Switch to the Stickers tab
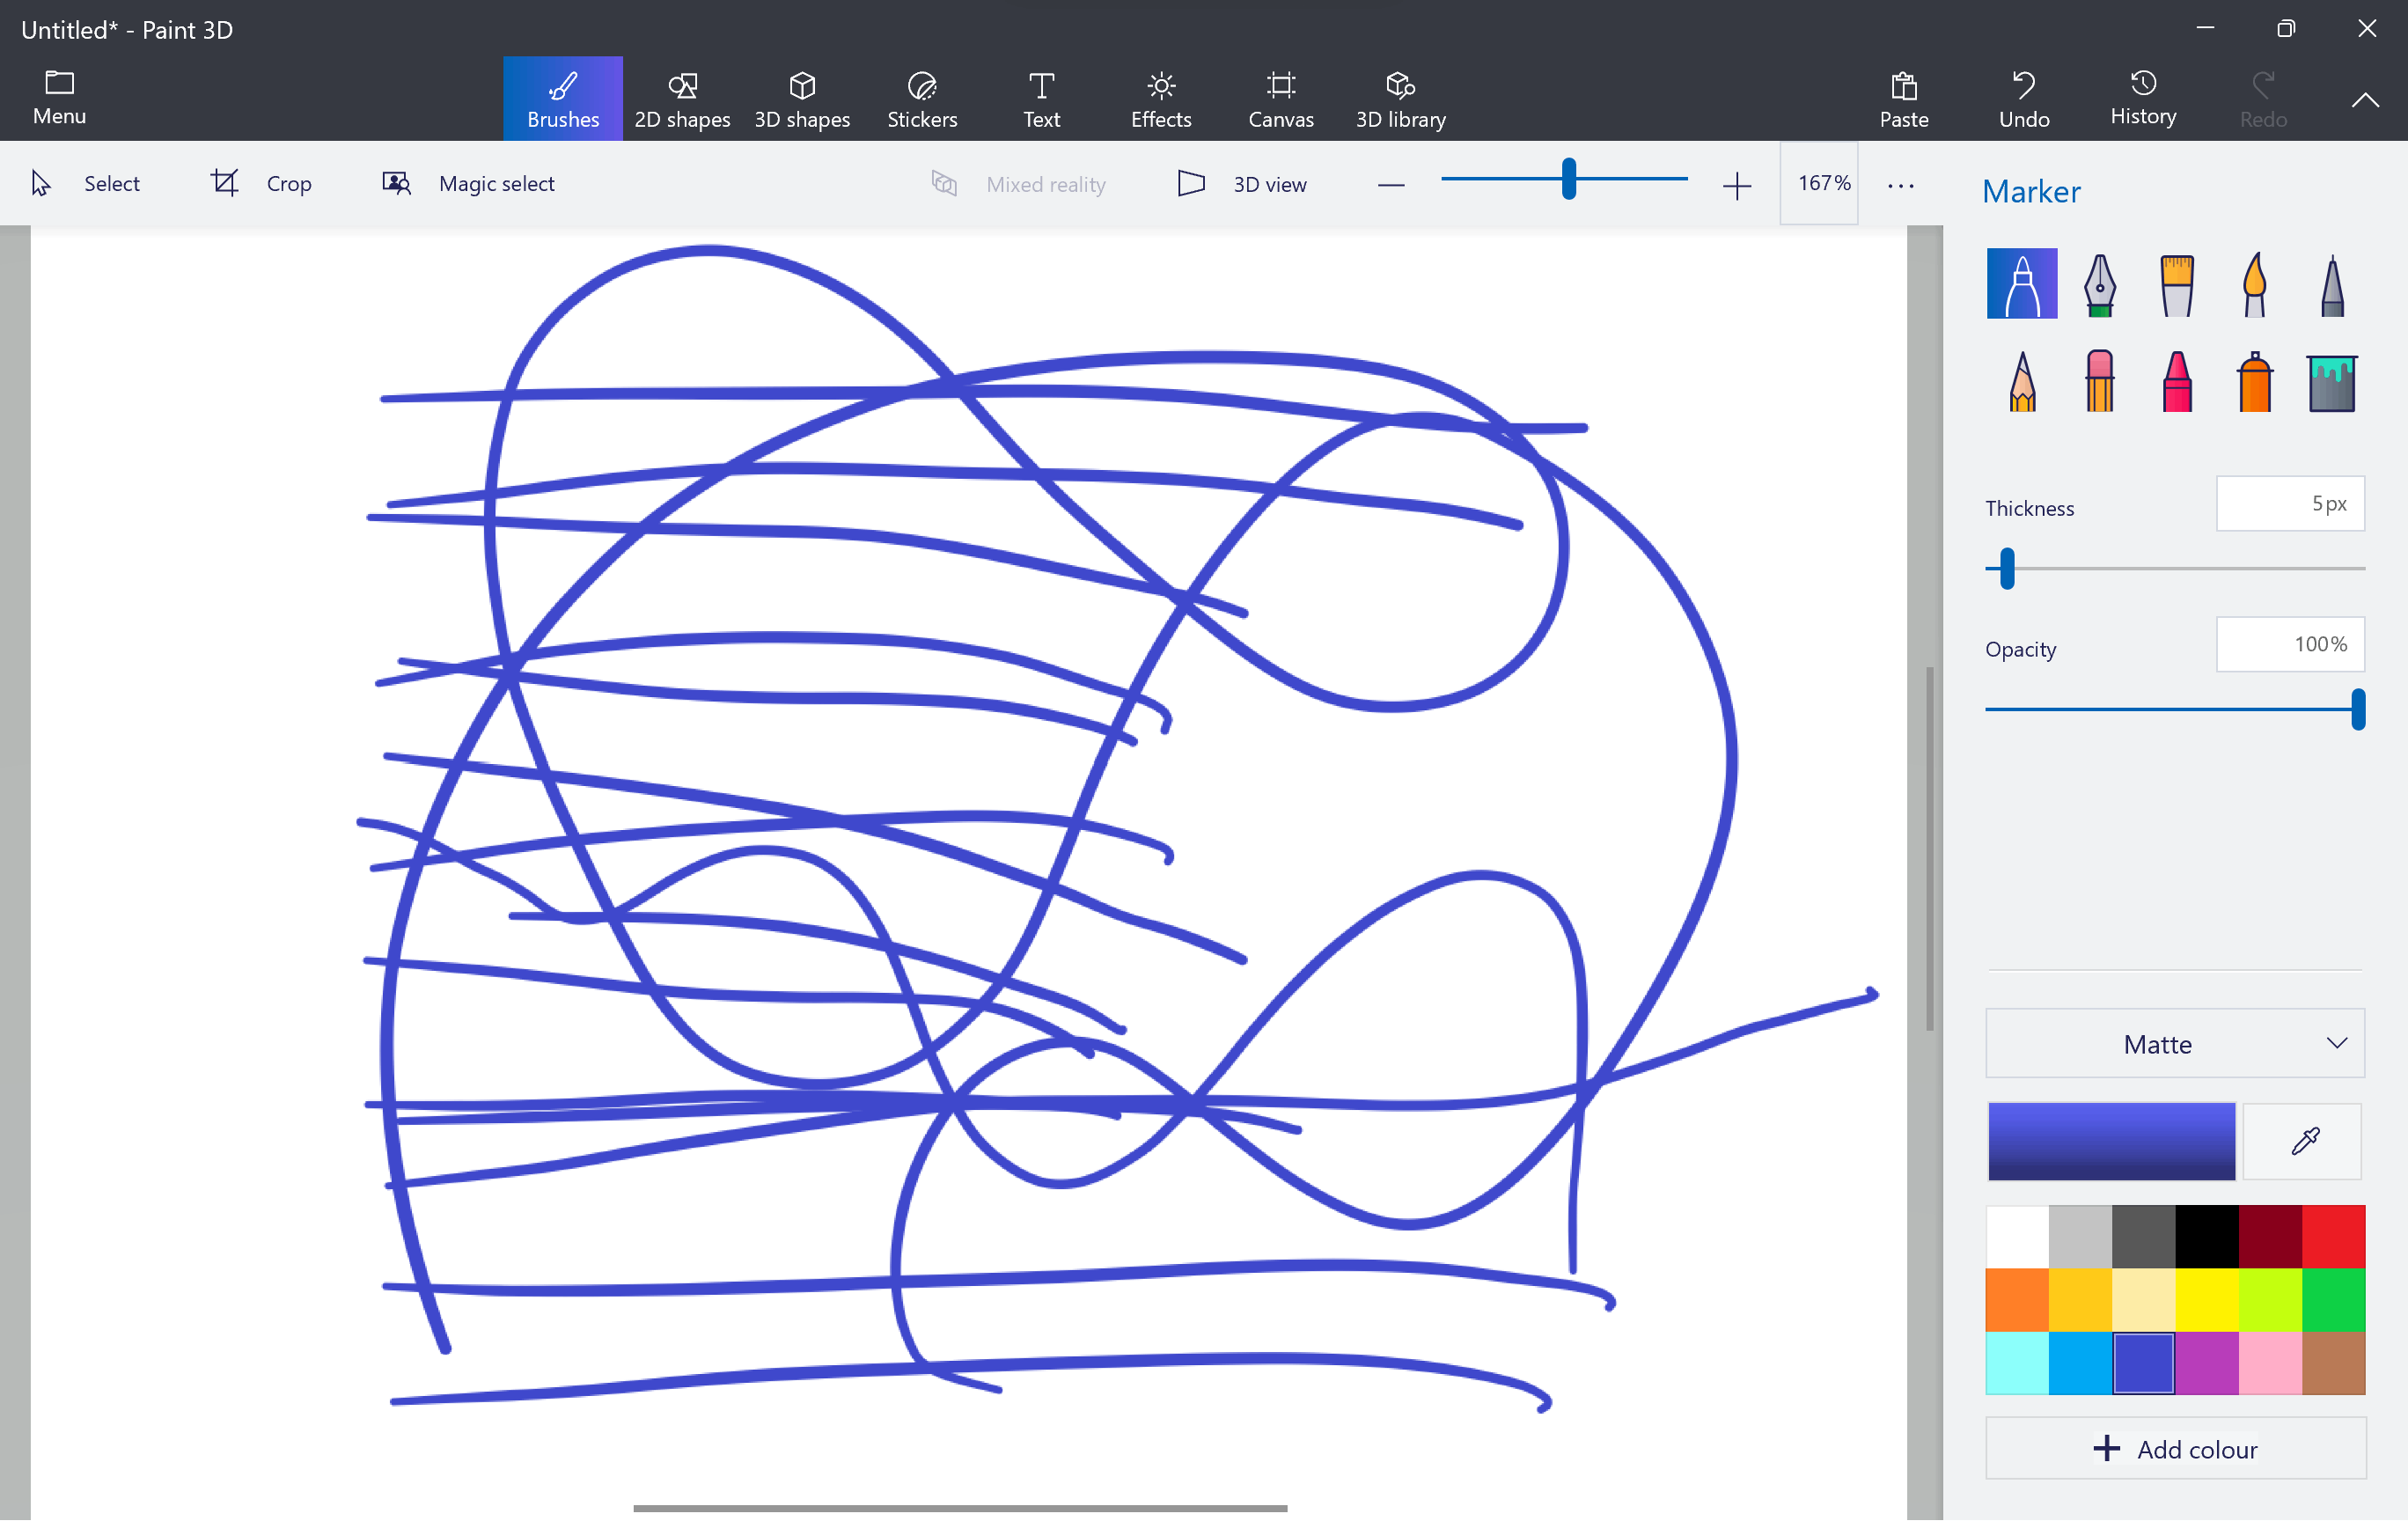The image size is (2408, 1521). pyautogui.click(x=921, y=100)
